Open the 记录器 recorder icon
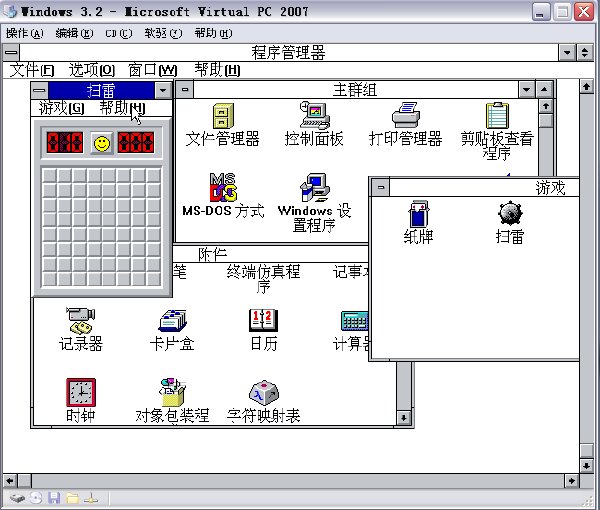The width and height of the screenshot is (600, 510). coord(80,321)
